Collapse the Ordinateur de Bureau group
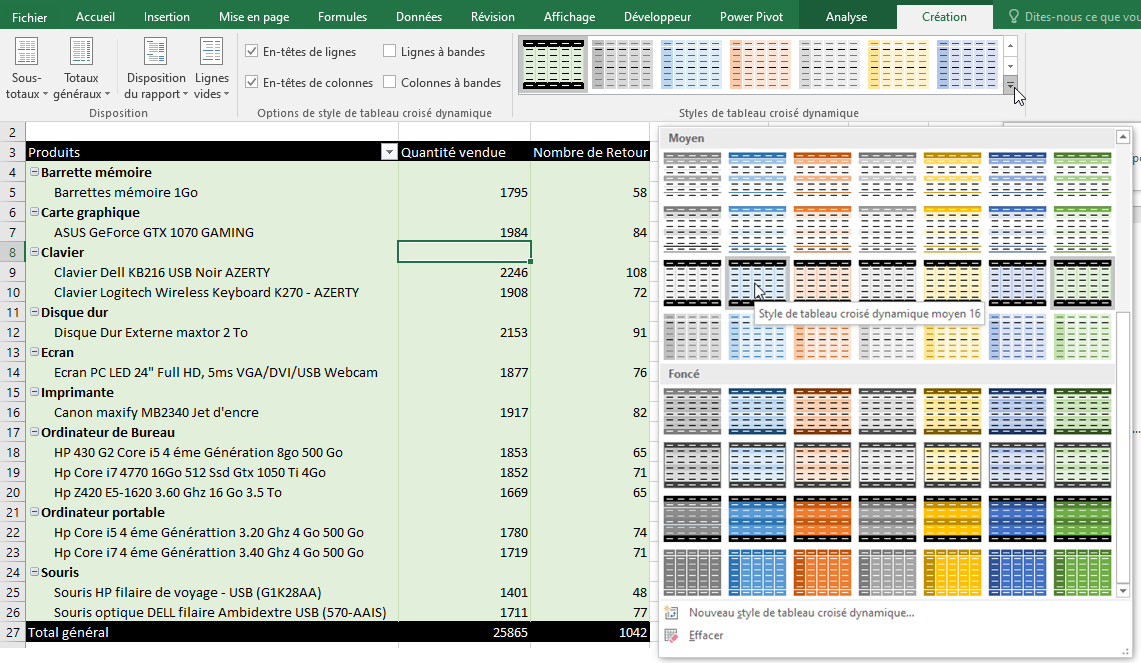The image size is (1141, 663). [34, 432]
